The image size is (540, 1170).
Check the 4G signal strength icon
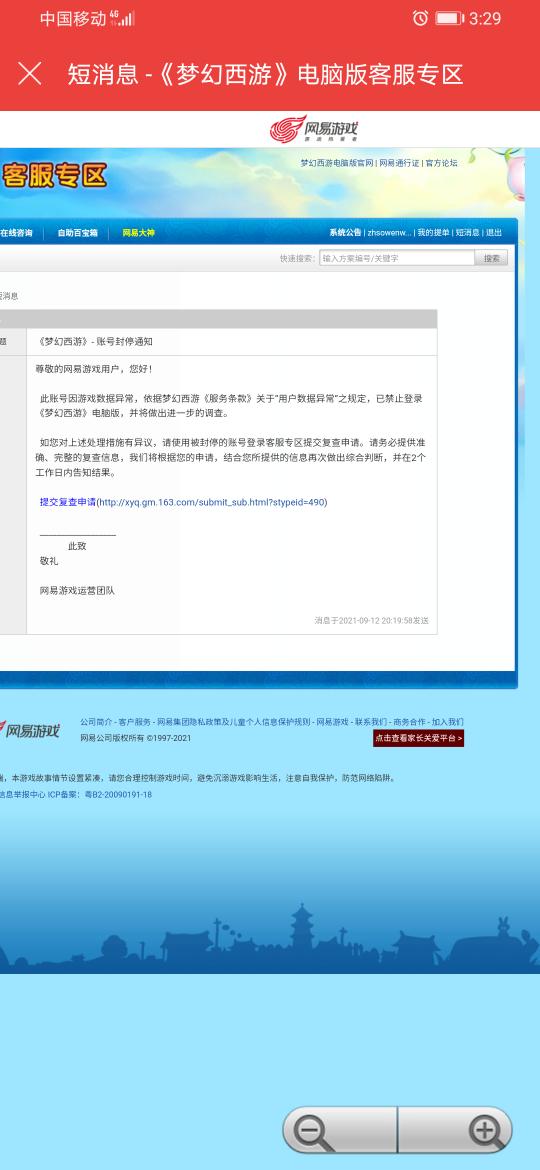tap(122, 18)
